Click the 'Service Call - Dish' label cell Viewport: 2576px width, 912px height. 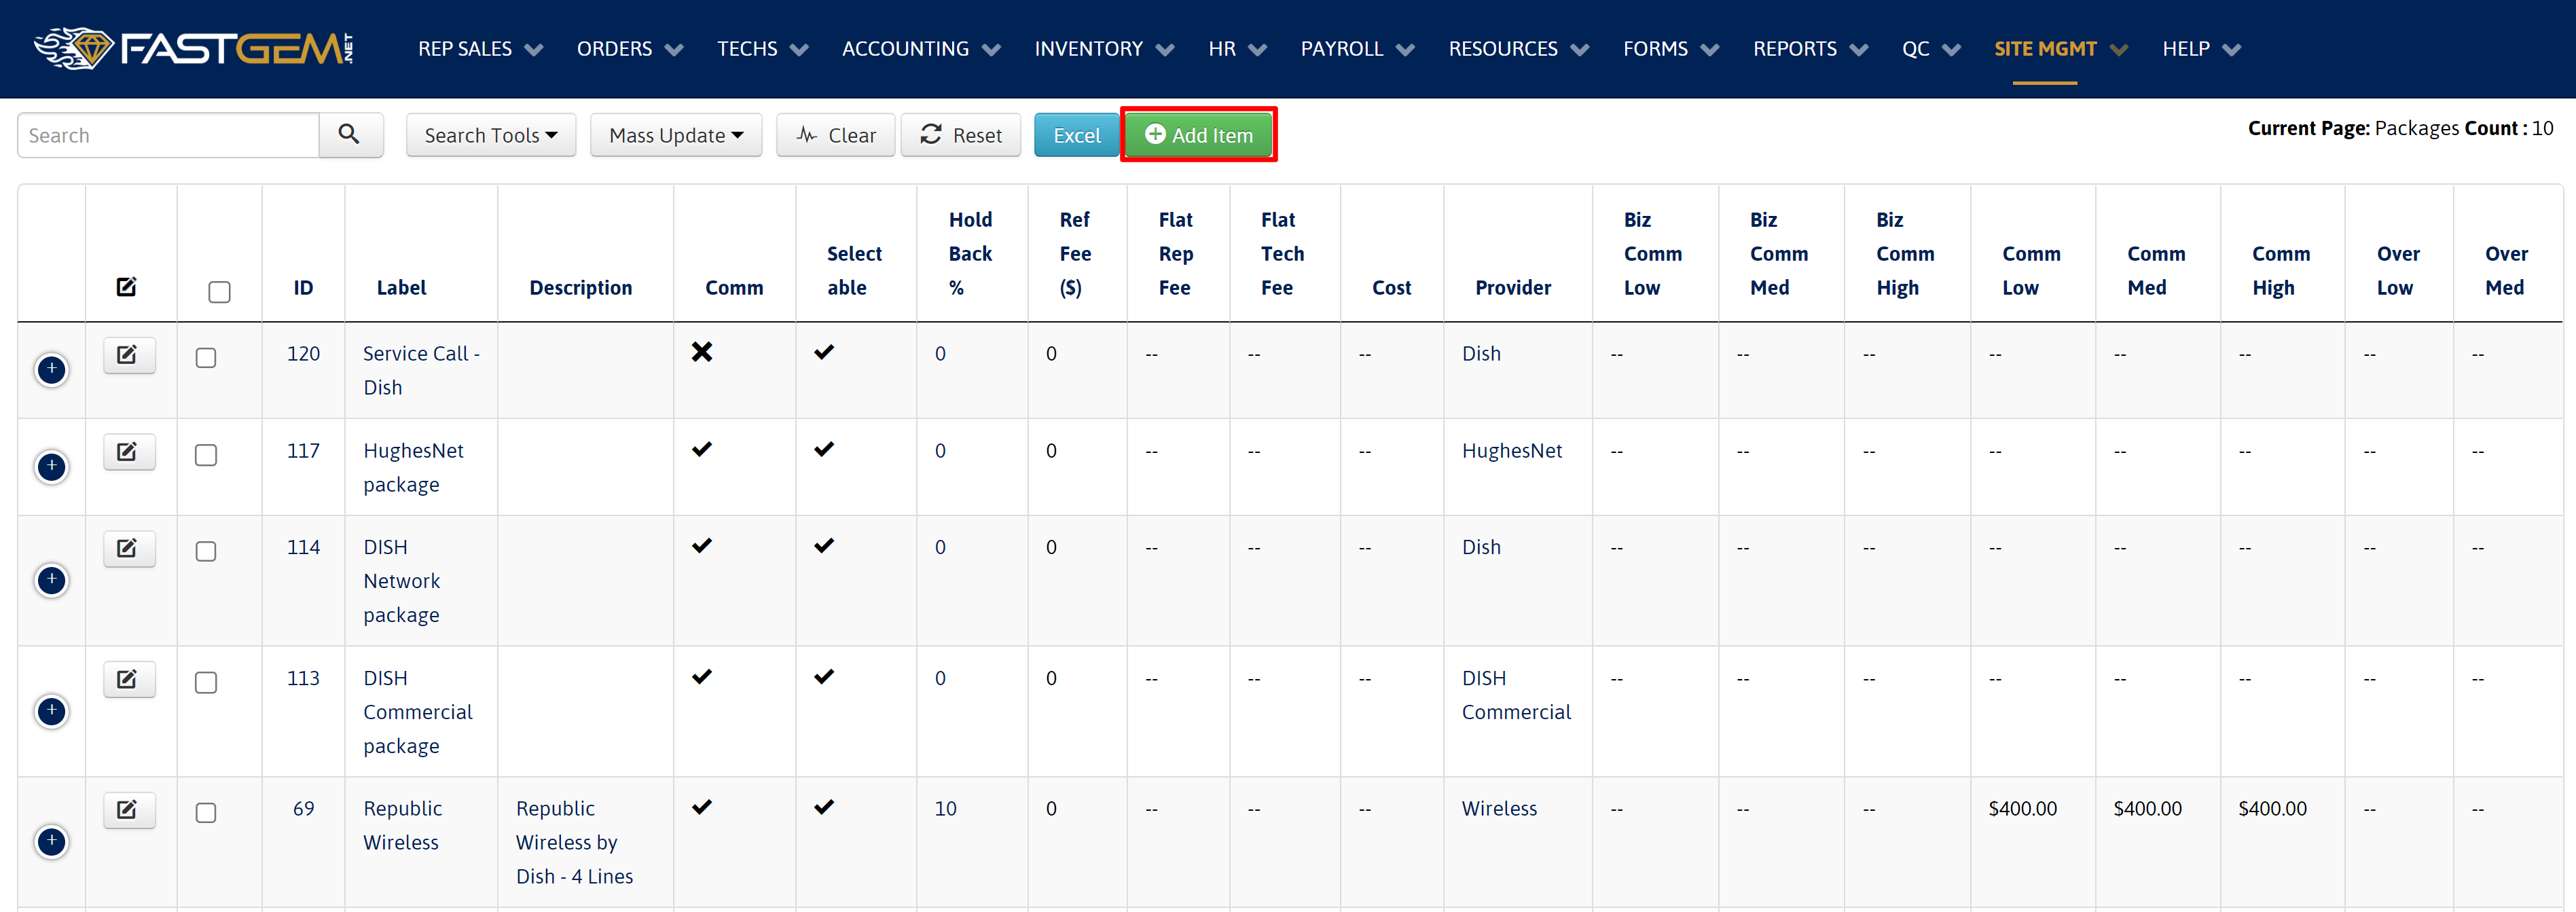point(421,371)
